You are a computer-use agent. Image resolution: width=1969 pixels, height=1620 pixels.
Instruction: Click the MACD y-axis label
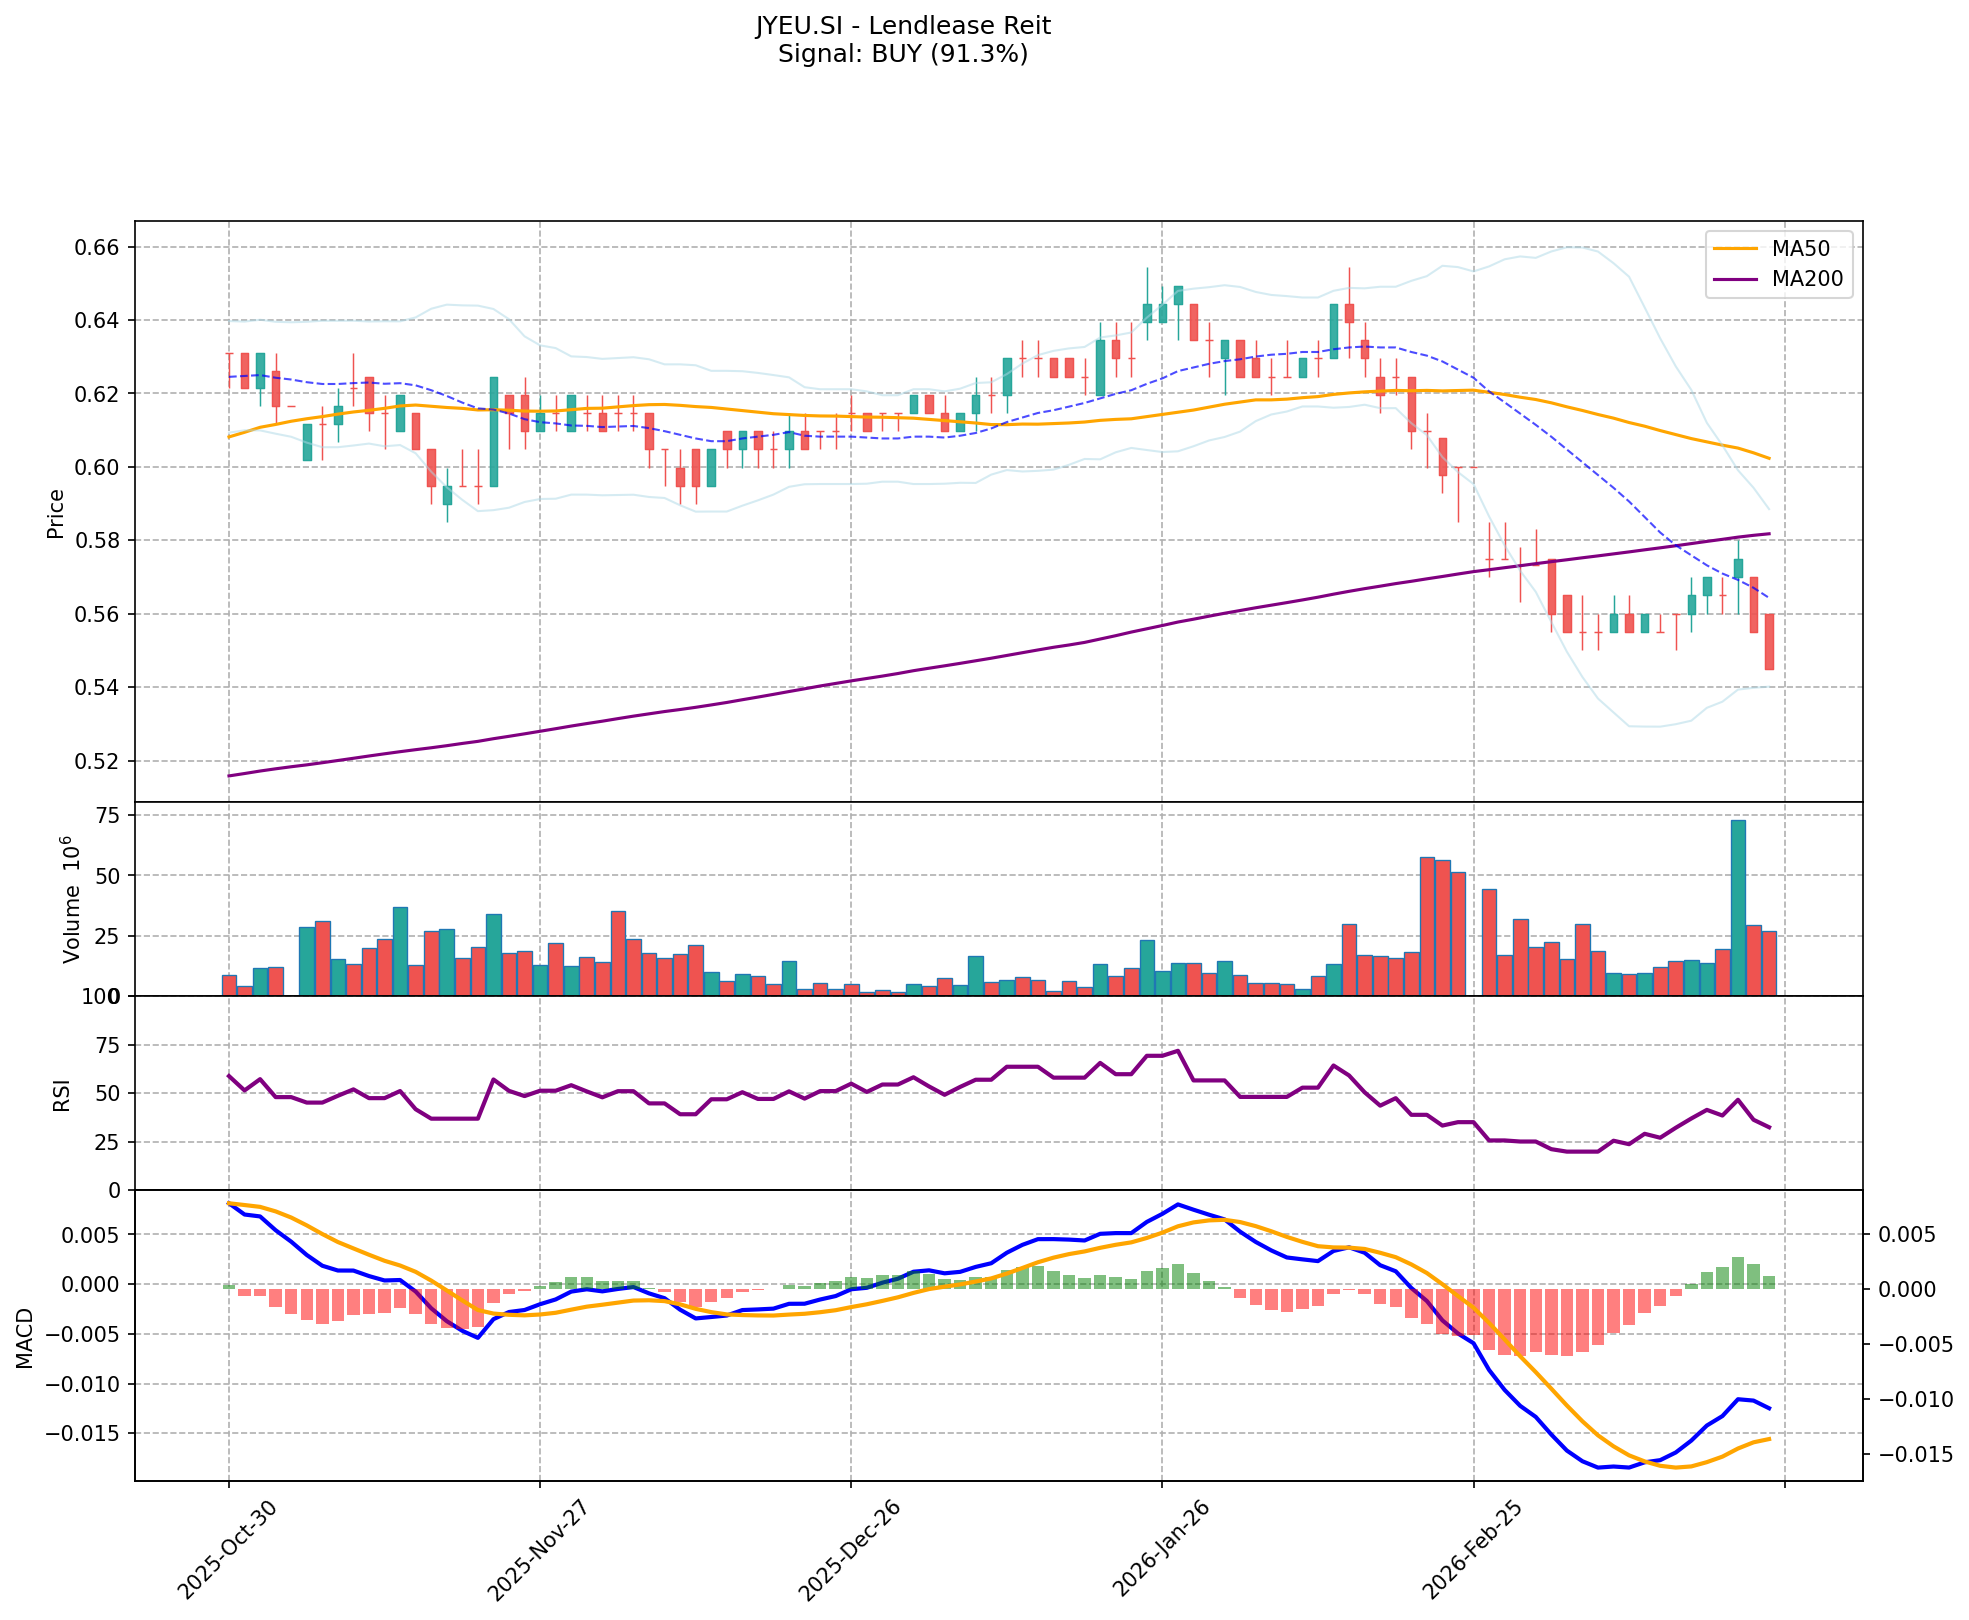pos(24,1338)
